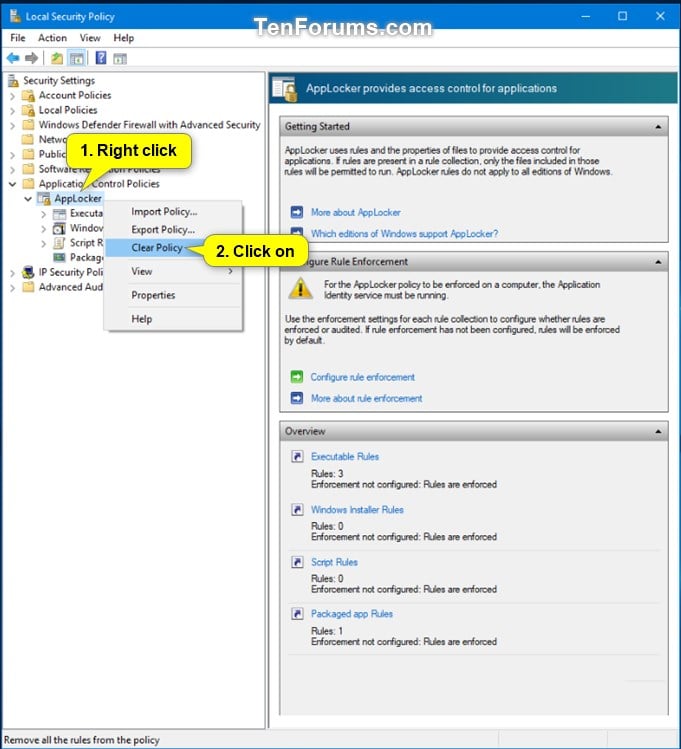Expand the Script Rules tree node
681x749 pixels.
point(43,244)
